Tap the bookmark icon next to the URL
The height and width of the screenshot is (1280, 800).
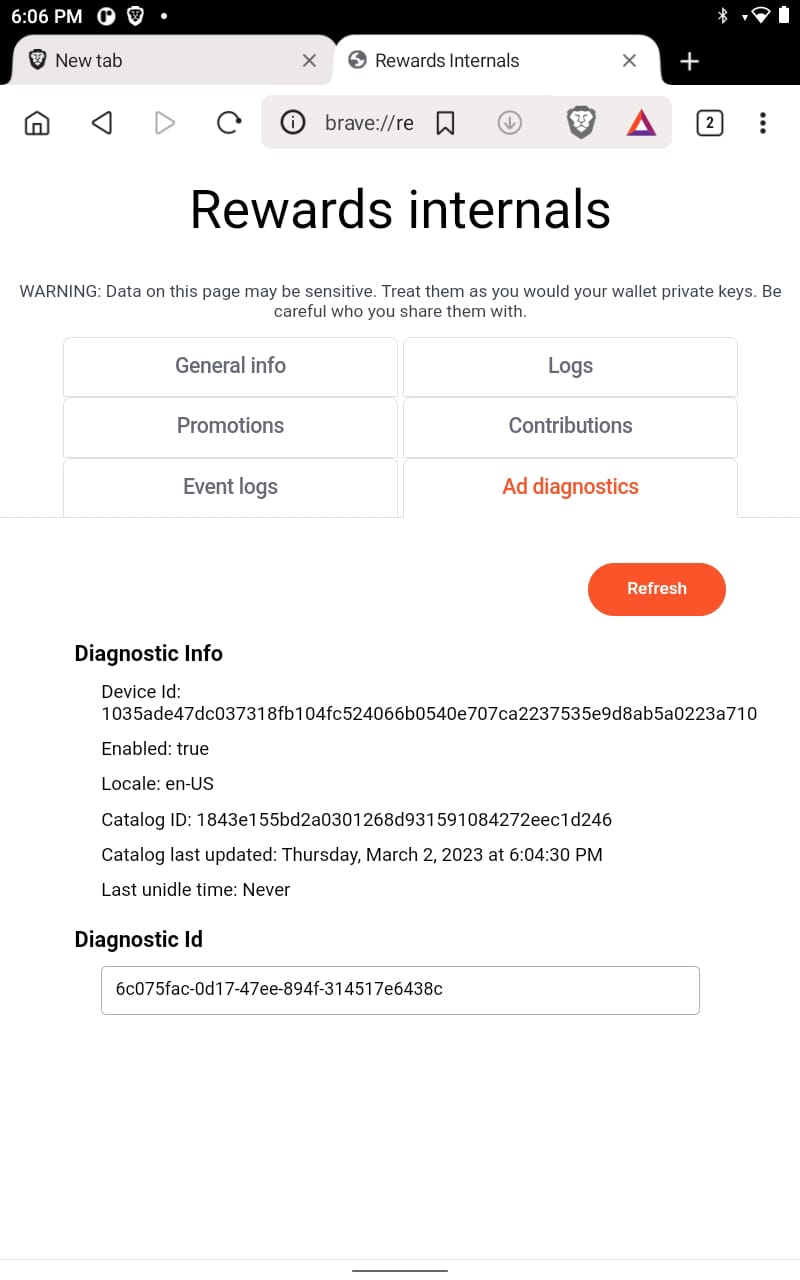pos(445,122)
